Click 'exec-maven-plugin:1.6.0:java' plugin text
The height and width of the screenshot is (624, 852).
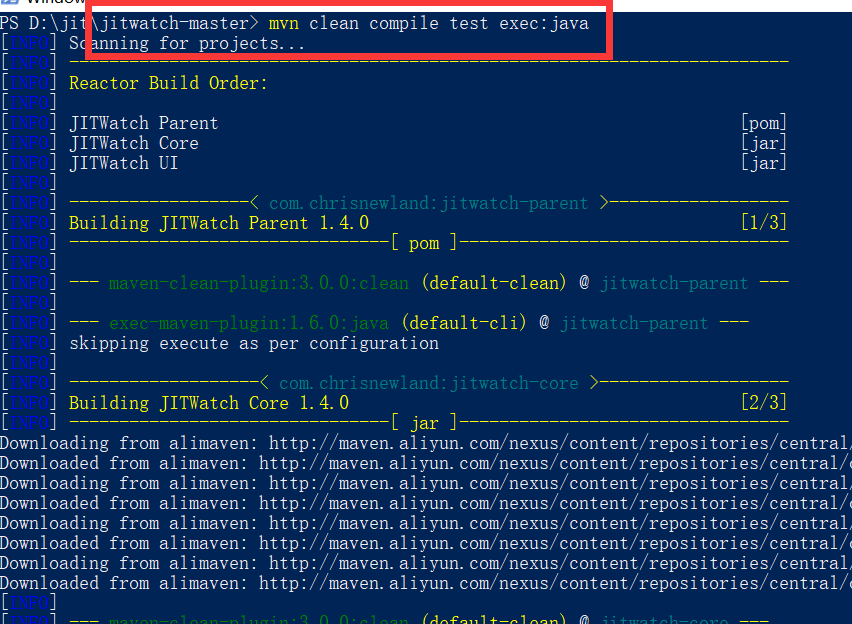(x=249, y=323)
